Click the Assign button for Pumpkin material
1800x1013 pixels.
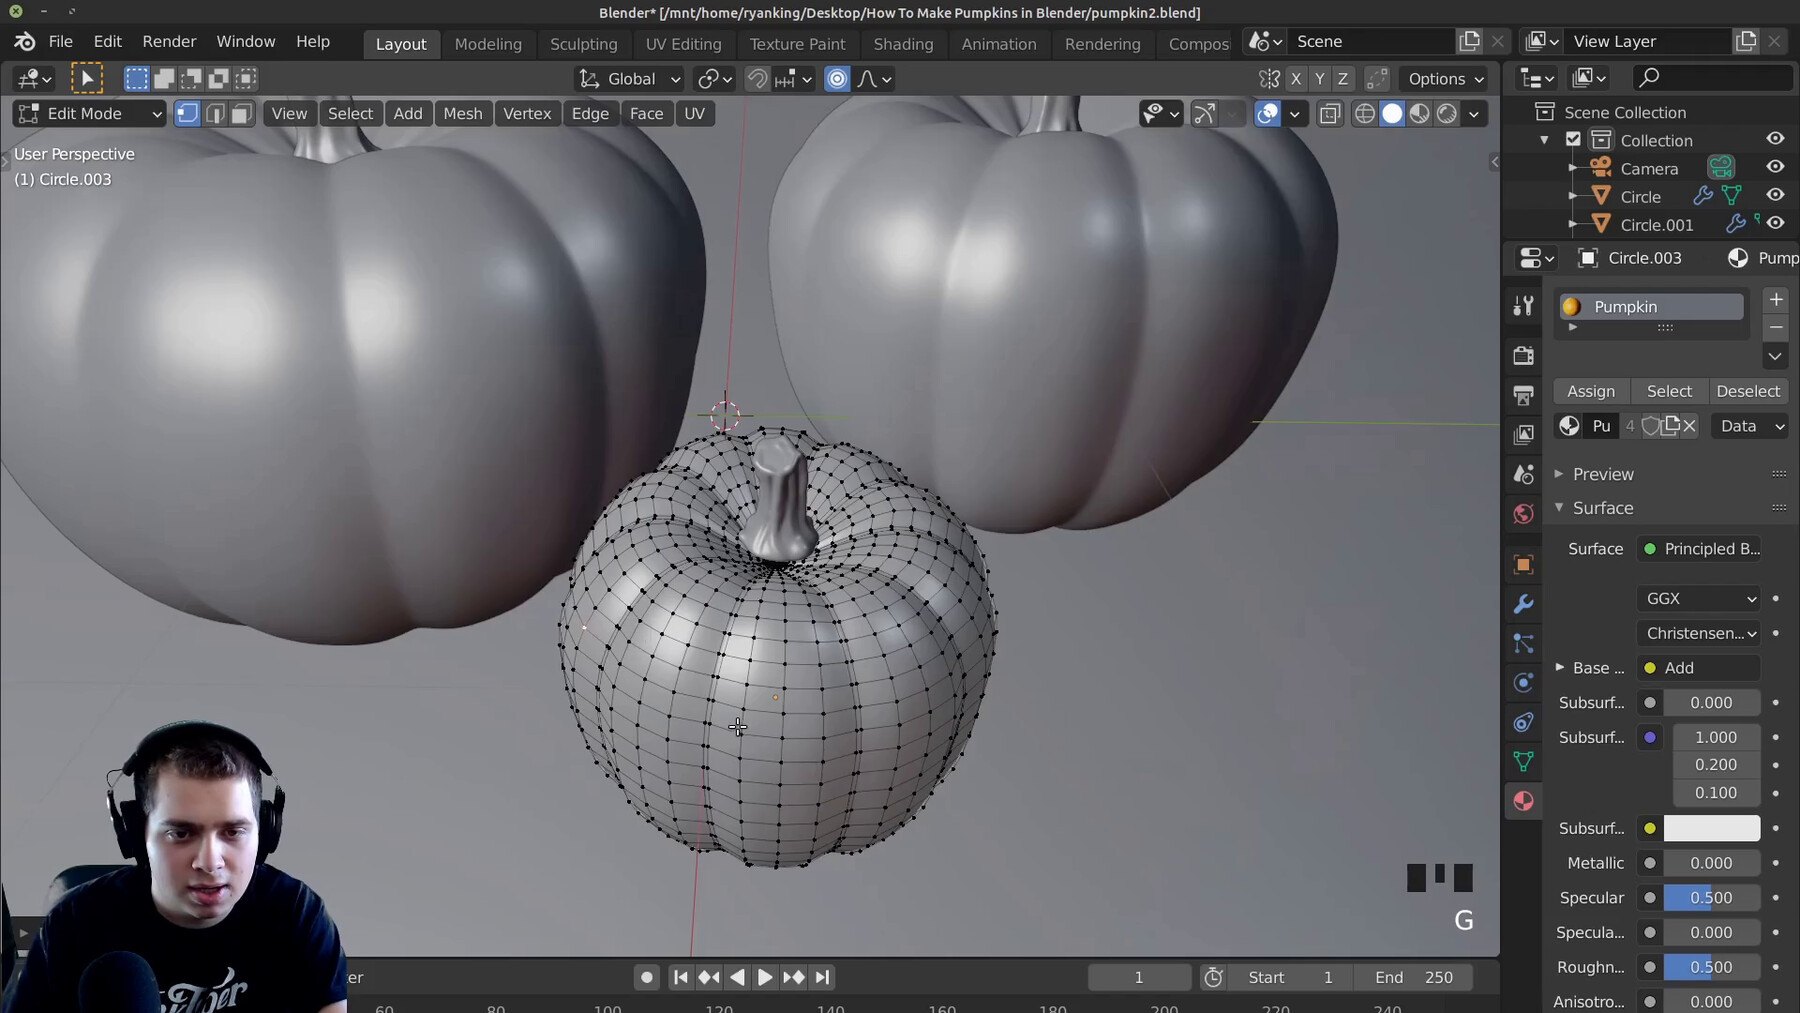(x=1591, y=391)
